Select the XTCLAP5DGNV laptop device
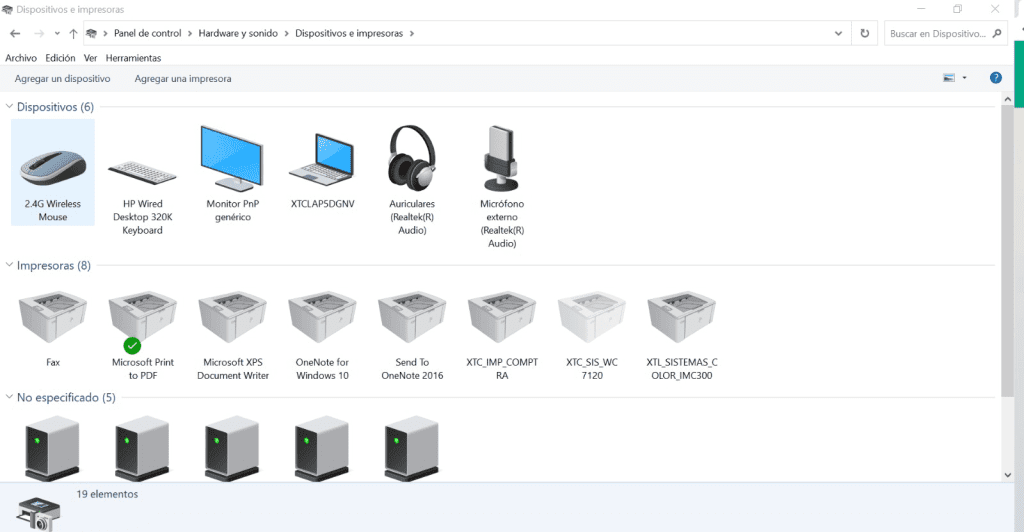Screen dimensions: 1024x532 322,166
